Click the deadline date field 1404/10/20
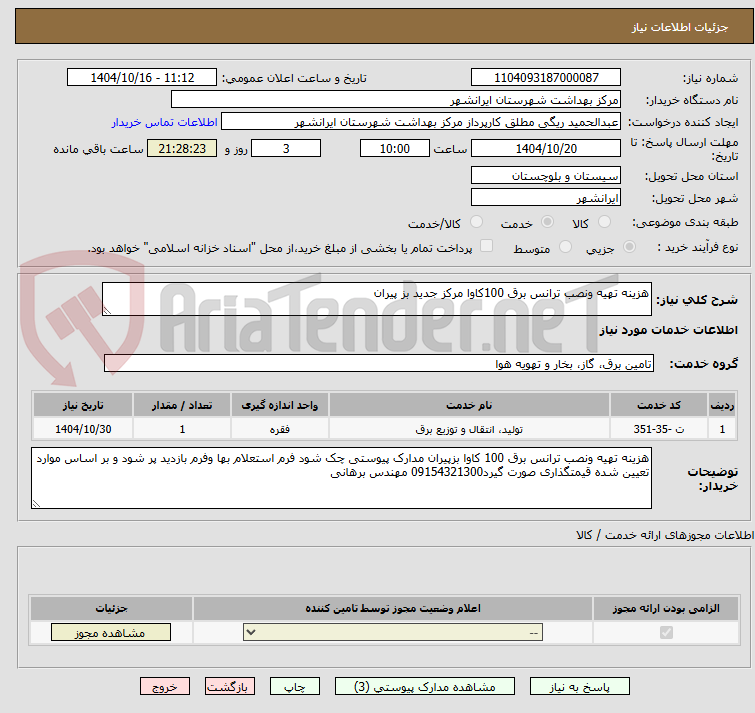 coord(546,148)
